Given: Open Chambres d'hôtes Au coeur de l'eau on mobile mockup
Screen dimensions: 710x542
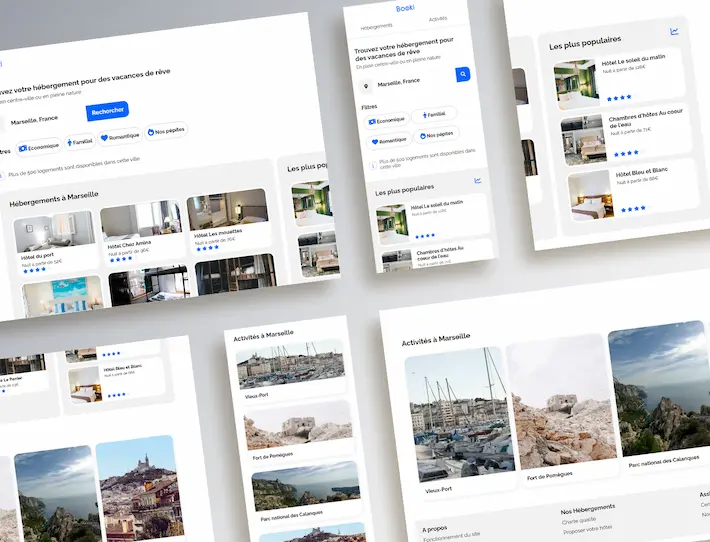Looking at the screenshot, I should pos(437,257).
